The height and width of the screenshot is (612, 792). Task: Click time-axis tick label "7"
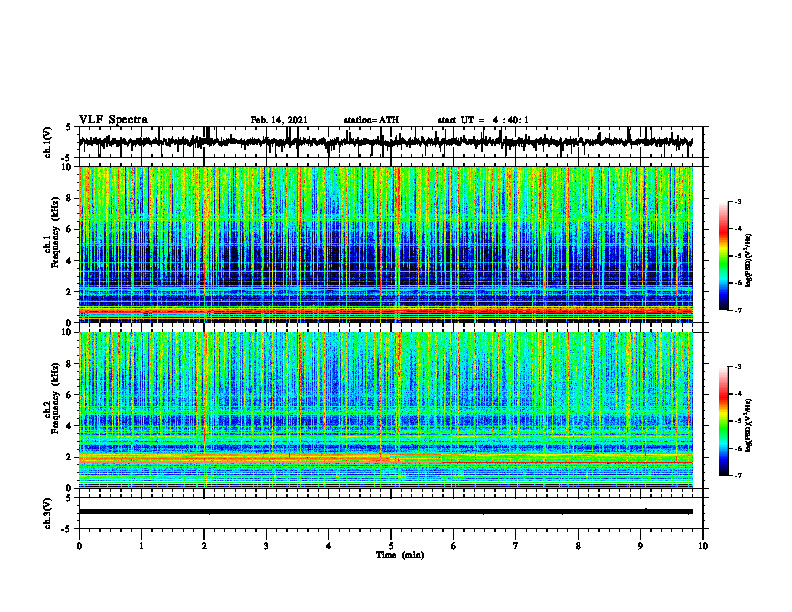(516, 546)
